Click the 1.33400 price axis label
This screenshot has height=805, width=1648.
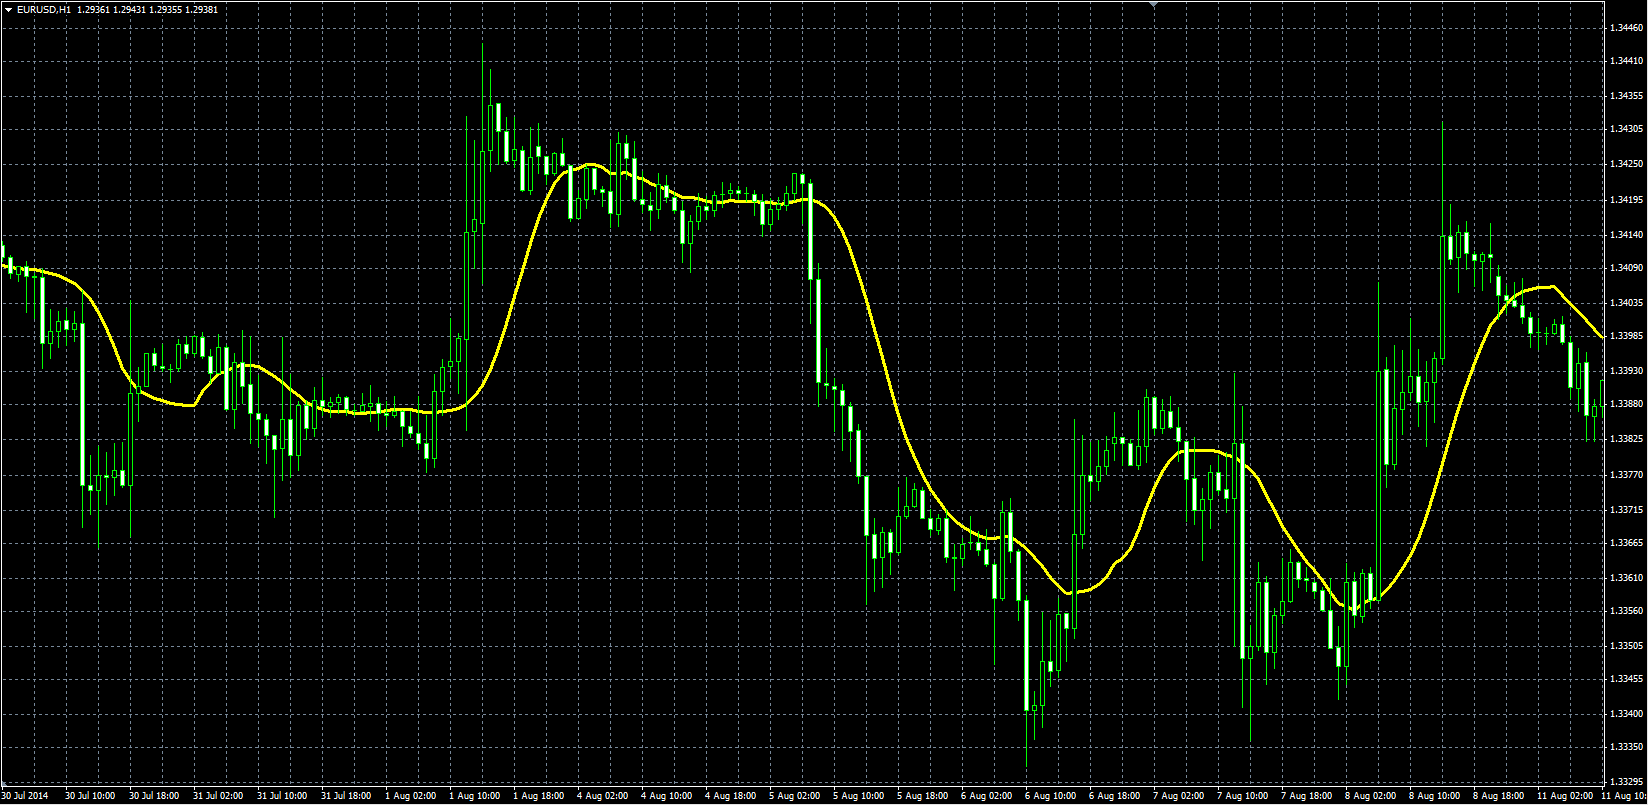(1627, 714)
